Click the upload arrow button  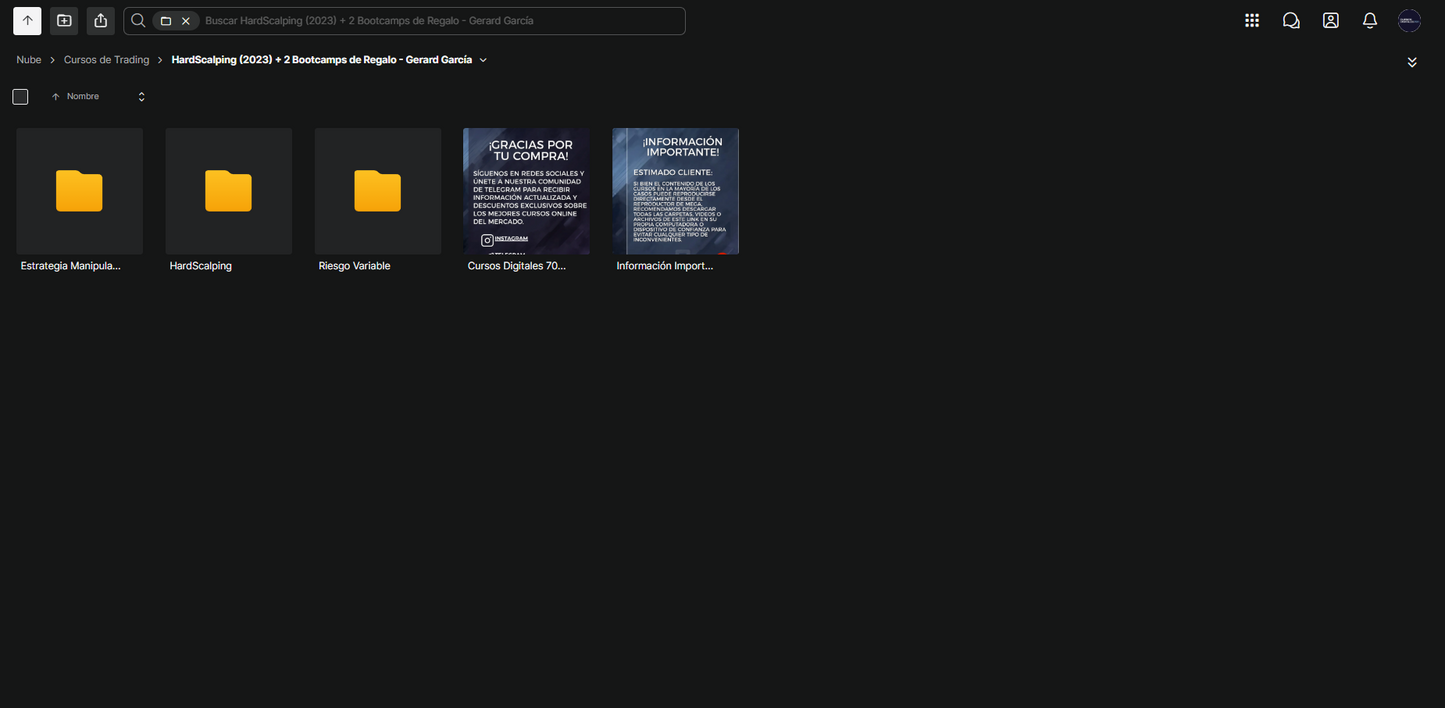coord(27,21)
